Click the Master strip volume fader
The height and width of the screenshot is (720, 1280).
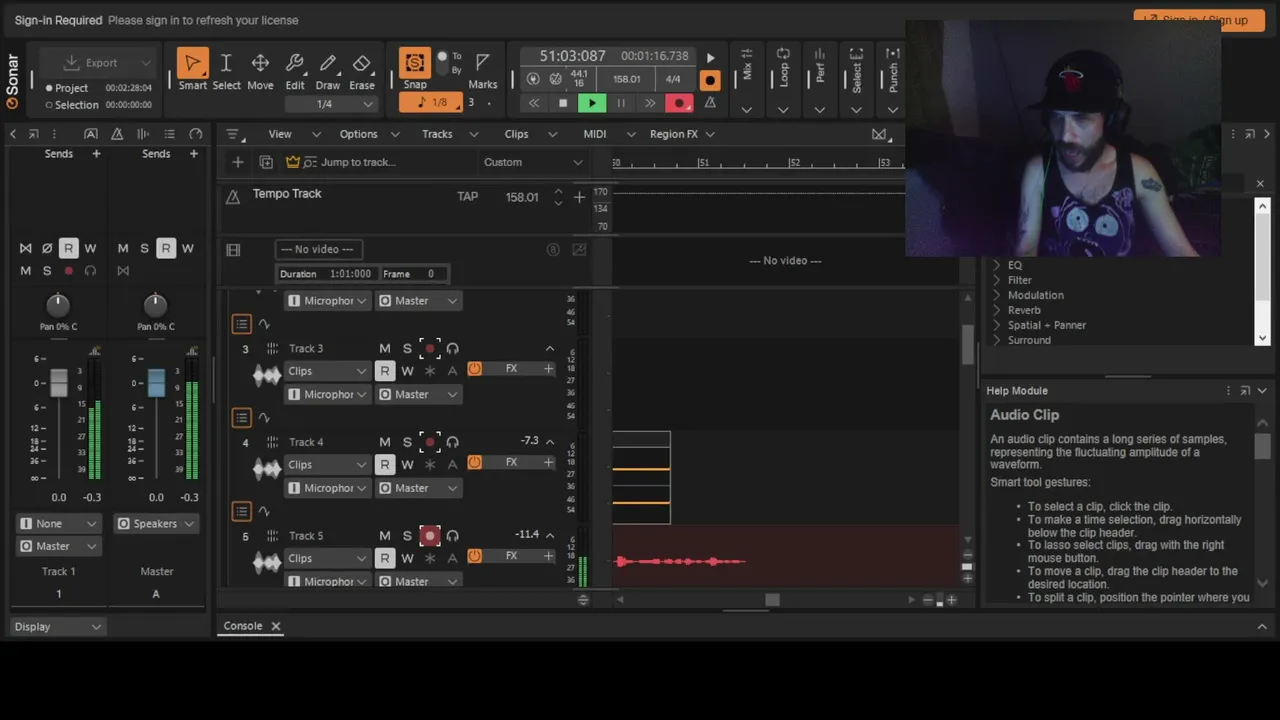(156, 381)
